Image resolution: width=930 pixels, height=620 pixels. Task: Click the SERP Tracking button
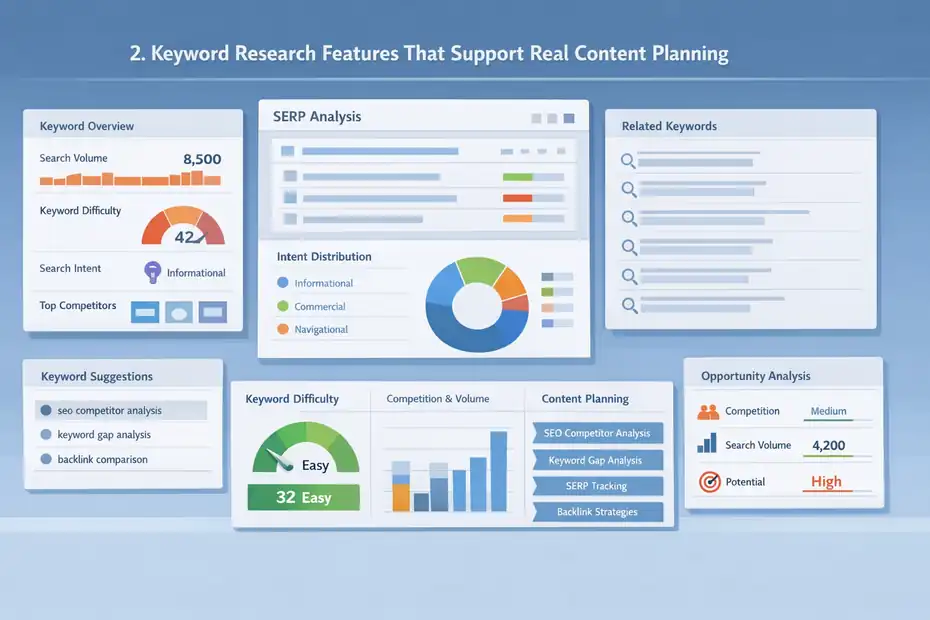(597, 486)
